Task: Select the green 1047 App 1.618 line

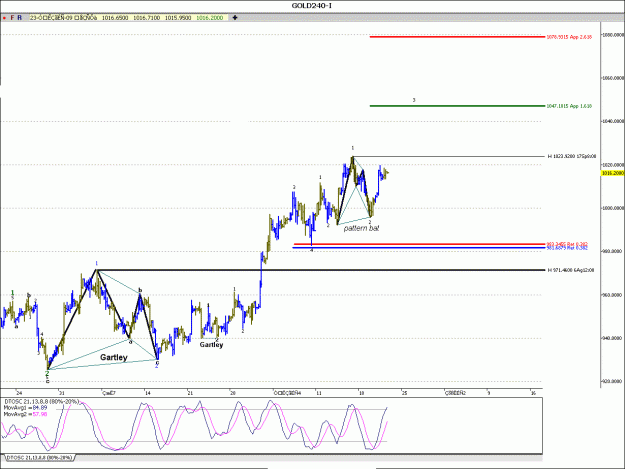Action: 457,106
